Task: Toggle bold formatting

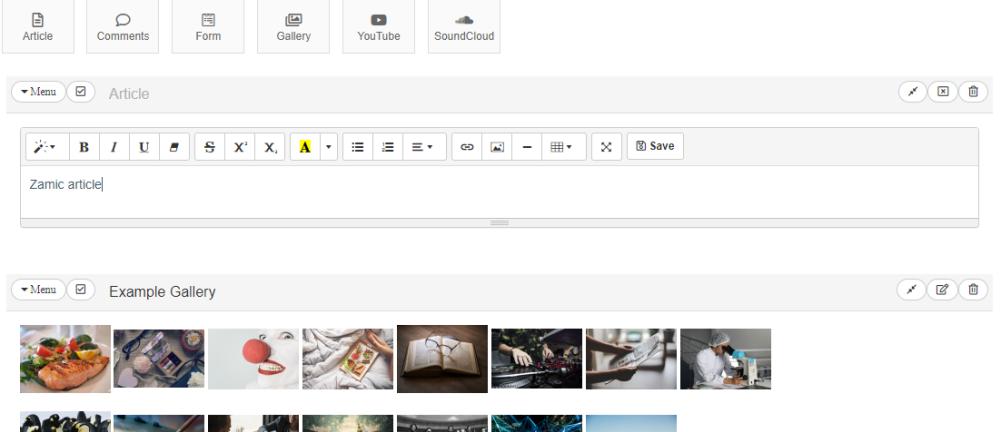Action: tap(84, 147)
